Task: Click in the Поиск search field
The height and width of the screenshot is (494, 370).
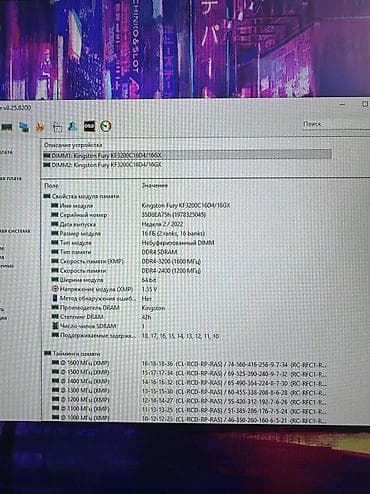Action: click(335, 124)
